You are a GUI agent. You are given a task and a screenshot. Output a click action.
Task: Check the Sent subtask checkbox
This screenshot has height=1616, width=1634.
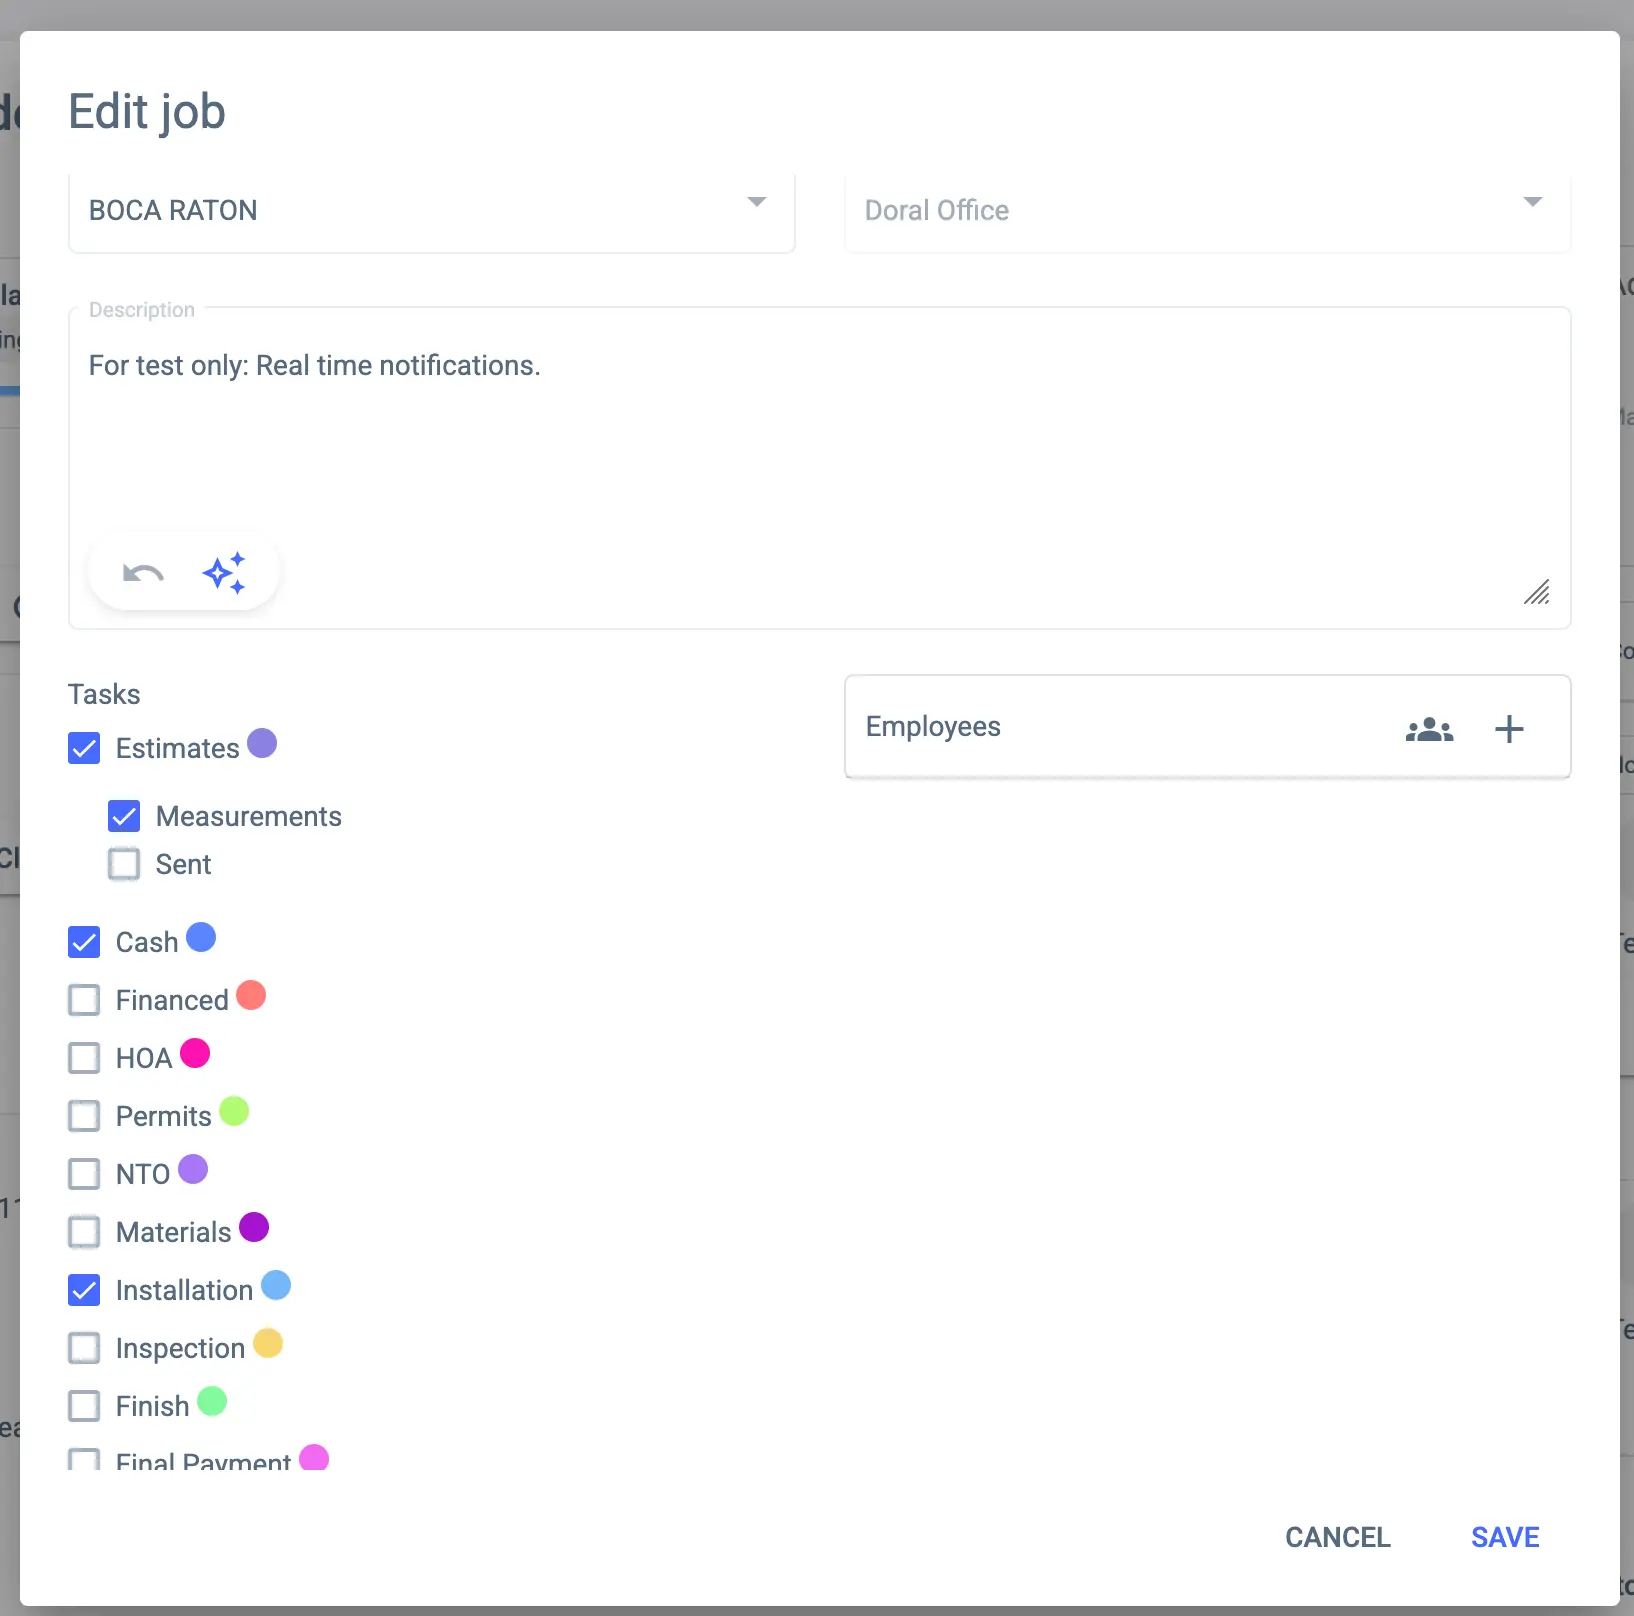coord(124,864)
